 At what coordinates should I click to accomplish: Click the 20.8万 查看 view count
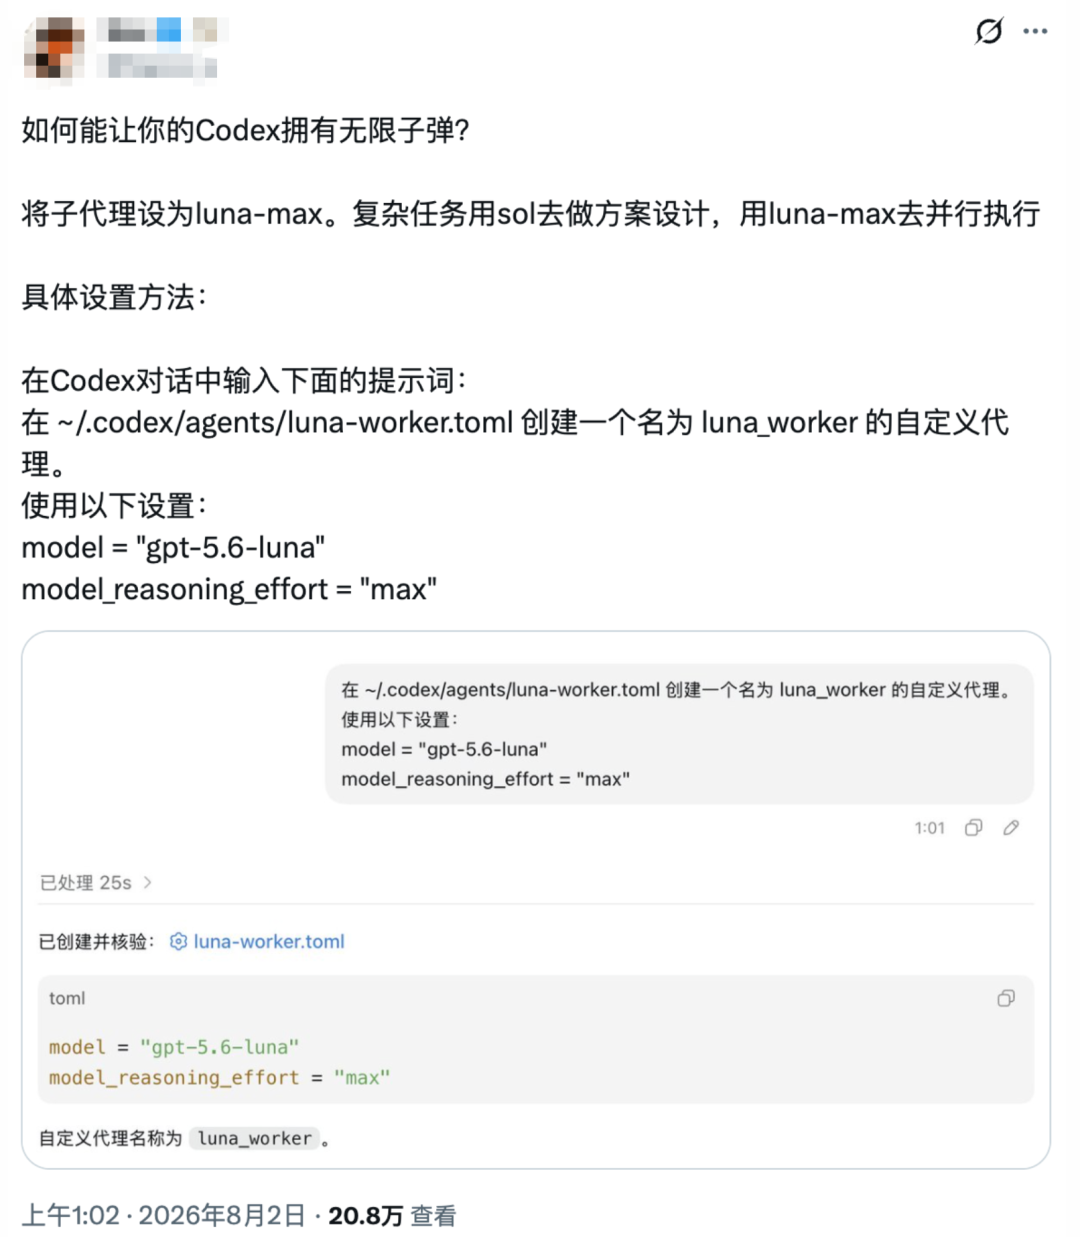pos(392,1215)
